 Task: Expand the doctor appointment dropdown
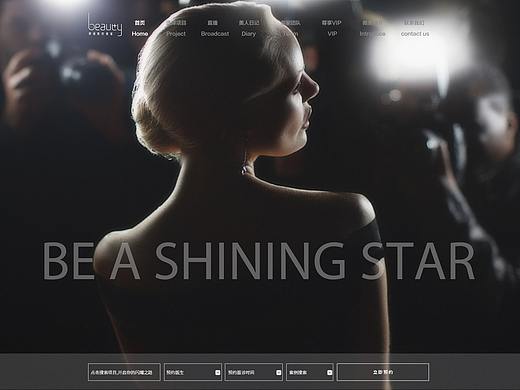[x=193, y=372]
